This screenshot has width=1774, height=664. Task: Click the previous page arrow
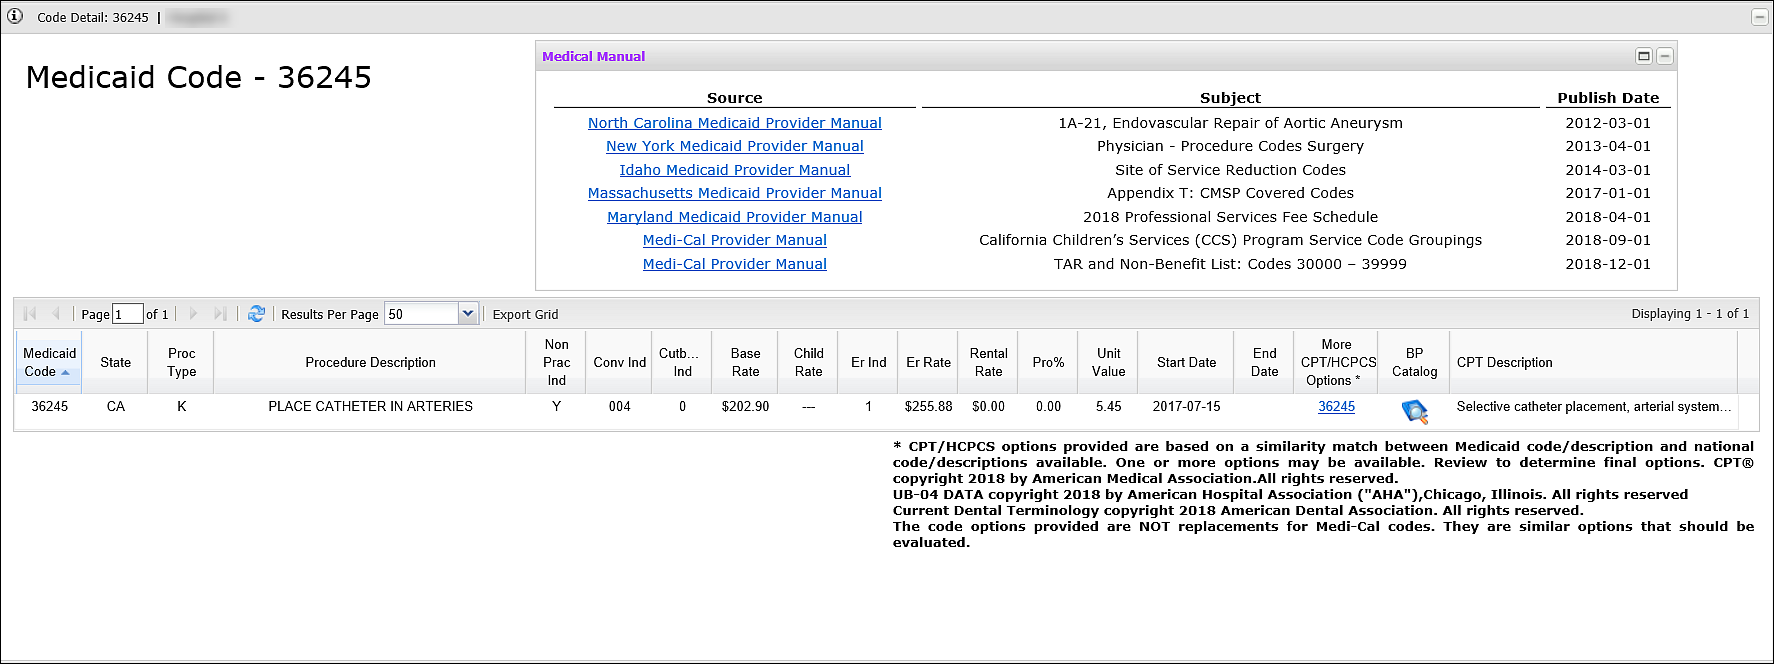click(x=56, y=314)
